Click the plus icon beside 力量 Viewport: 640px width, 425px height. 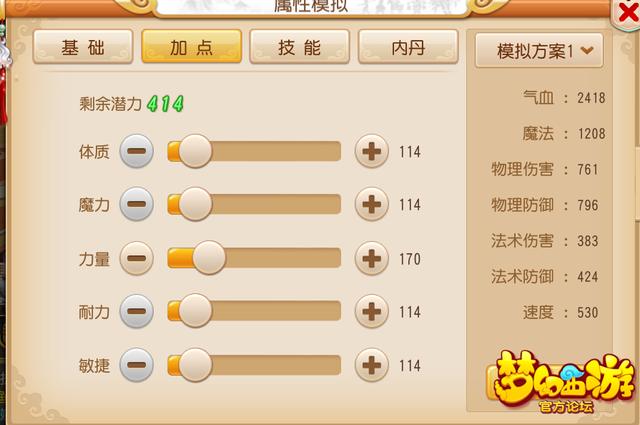coord(371,258)
